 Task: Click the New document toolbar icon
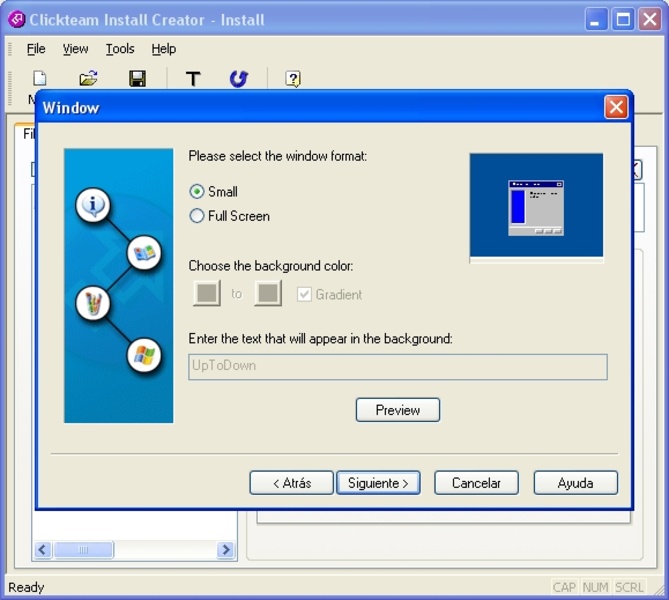click(40, 78)
